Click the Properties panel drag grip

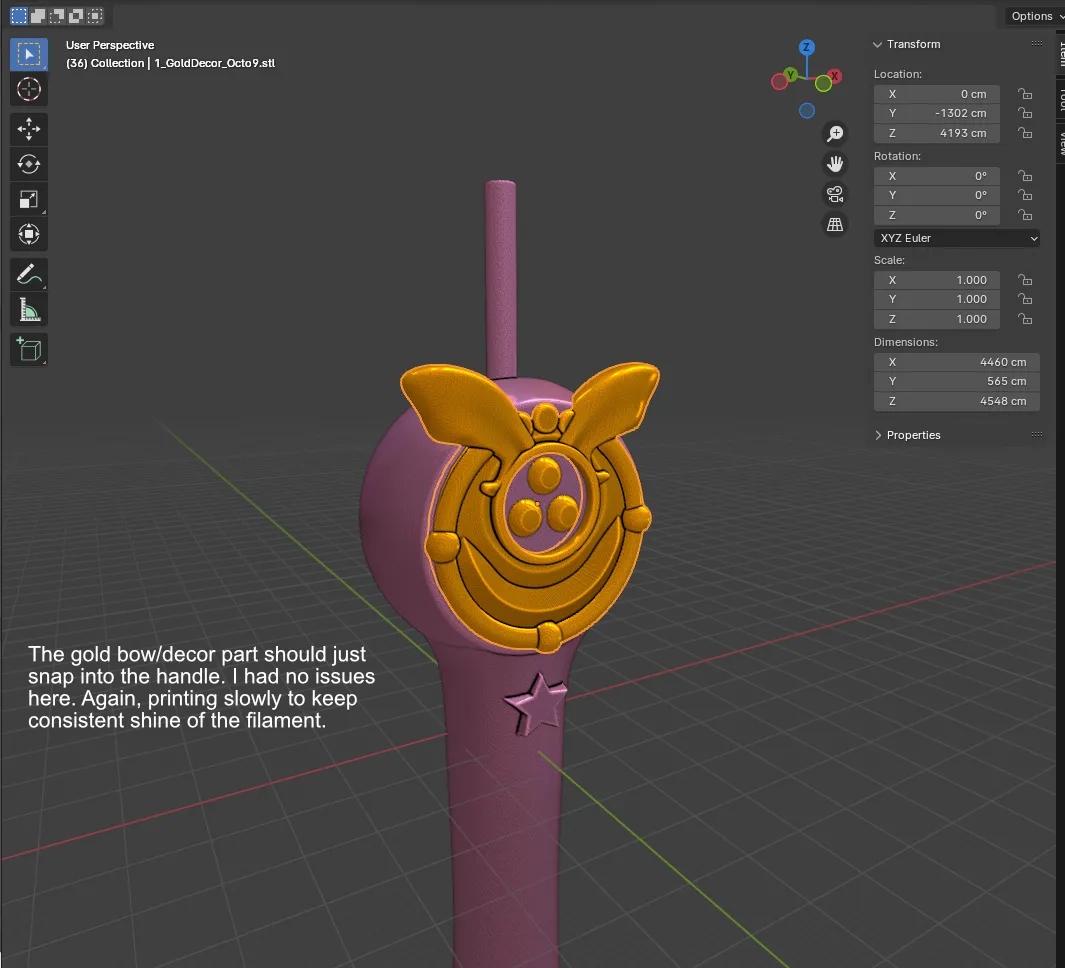click(x=1036, y=435)
